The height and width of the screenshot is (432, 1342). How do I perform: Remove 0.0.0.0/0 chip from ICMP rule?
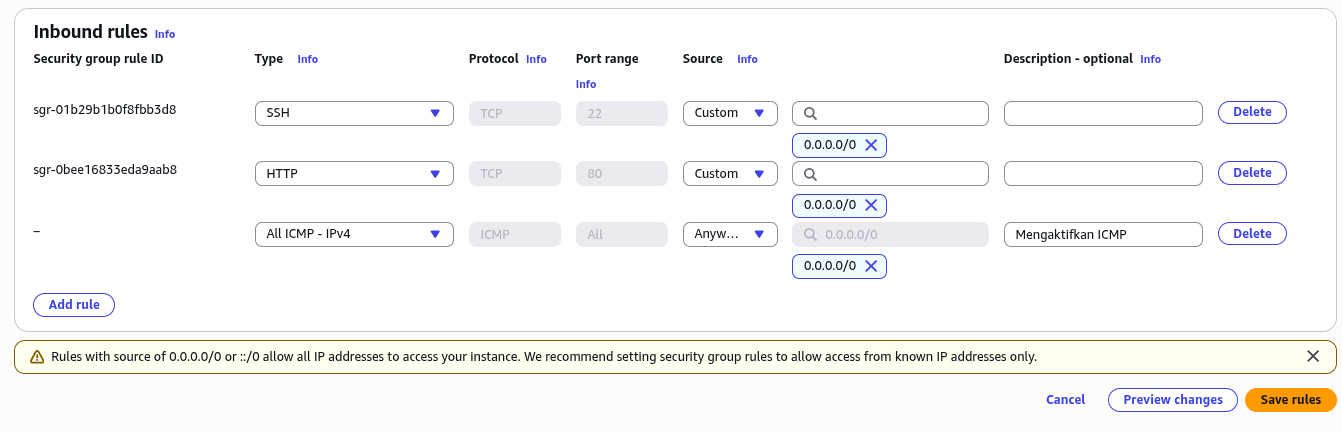[870, 266]
